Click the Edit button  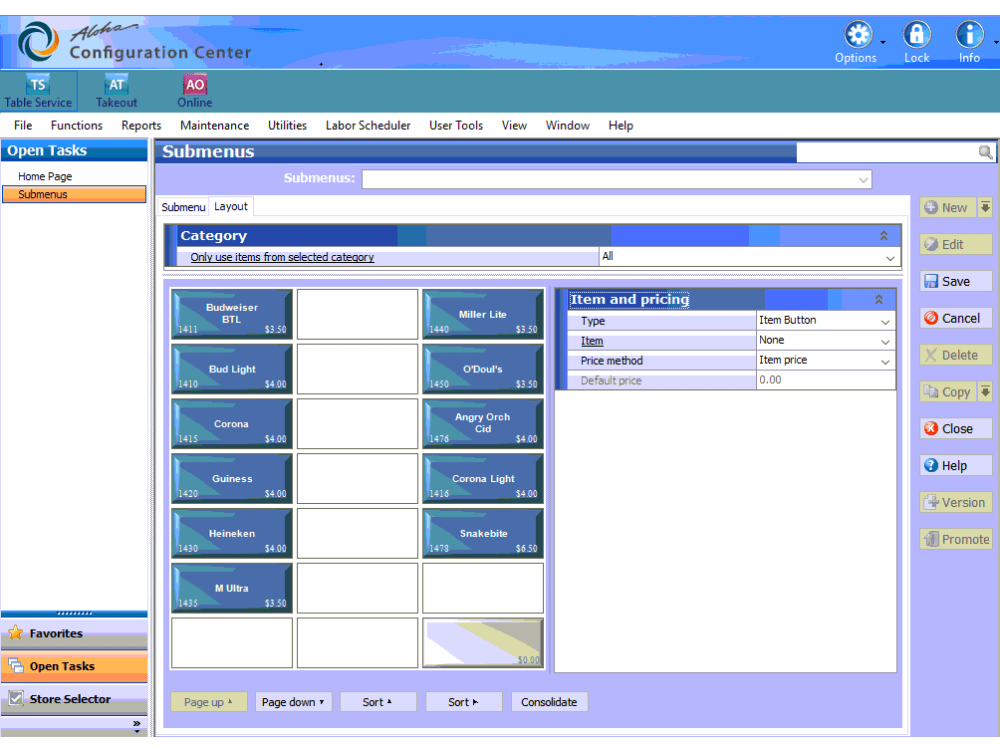[955, 244]
